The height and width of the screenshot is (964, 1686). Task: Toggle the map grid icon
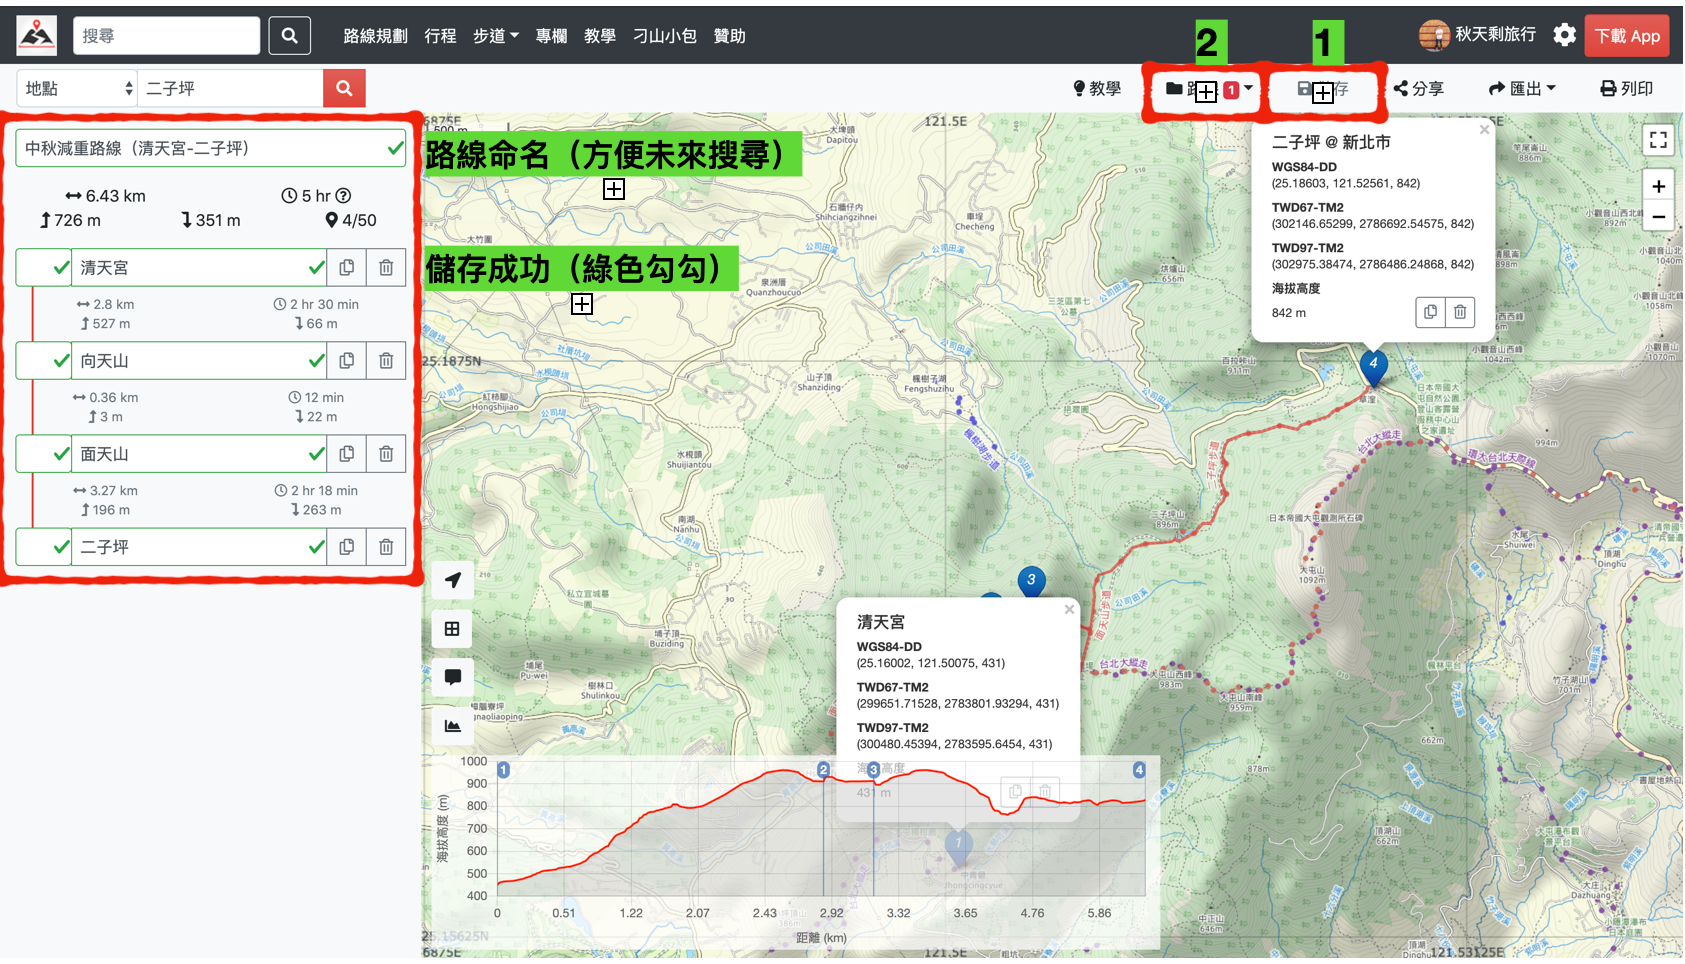tap(453, 628)
